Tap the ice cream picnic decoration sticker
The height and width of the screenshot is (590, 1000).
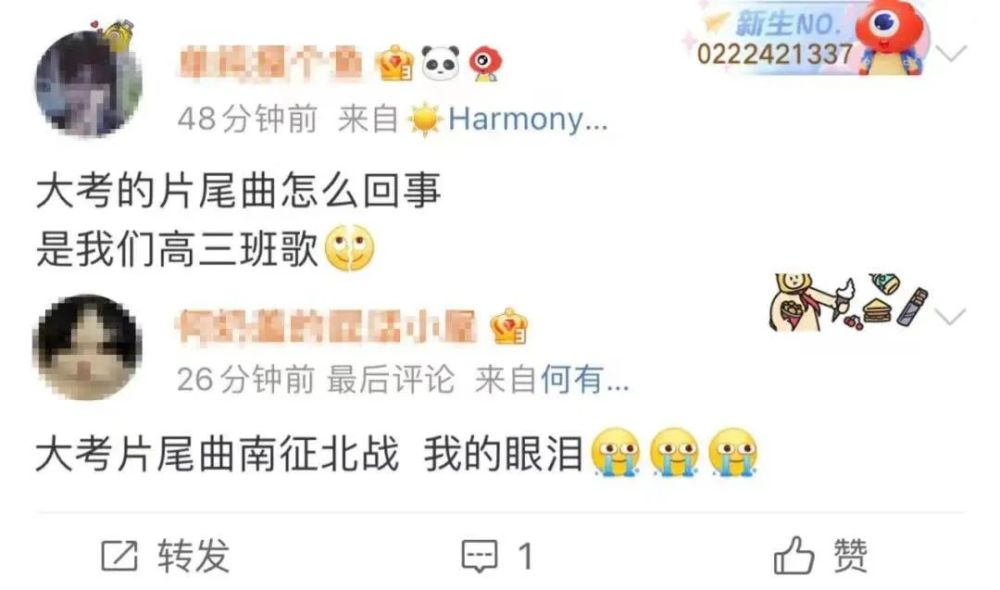click(848, 302)
